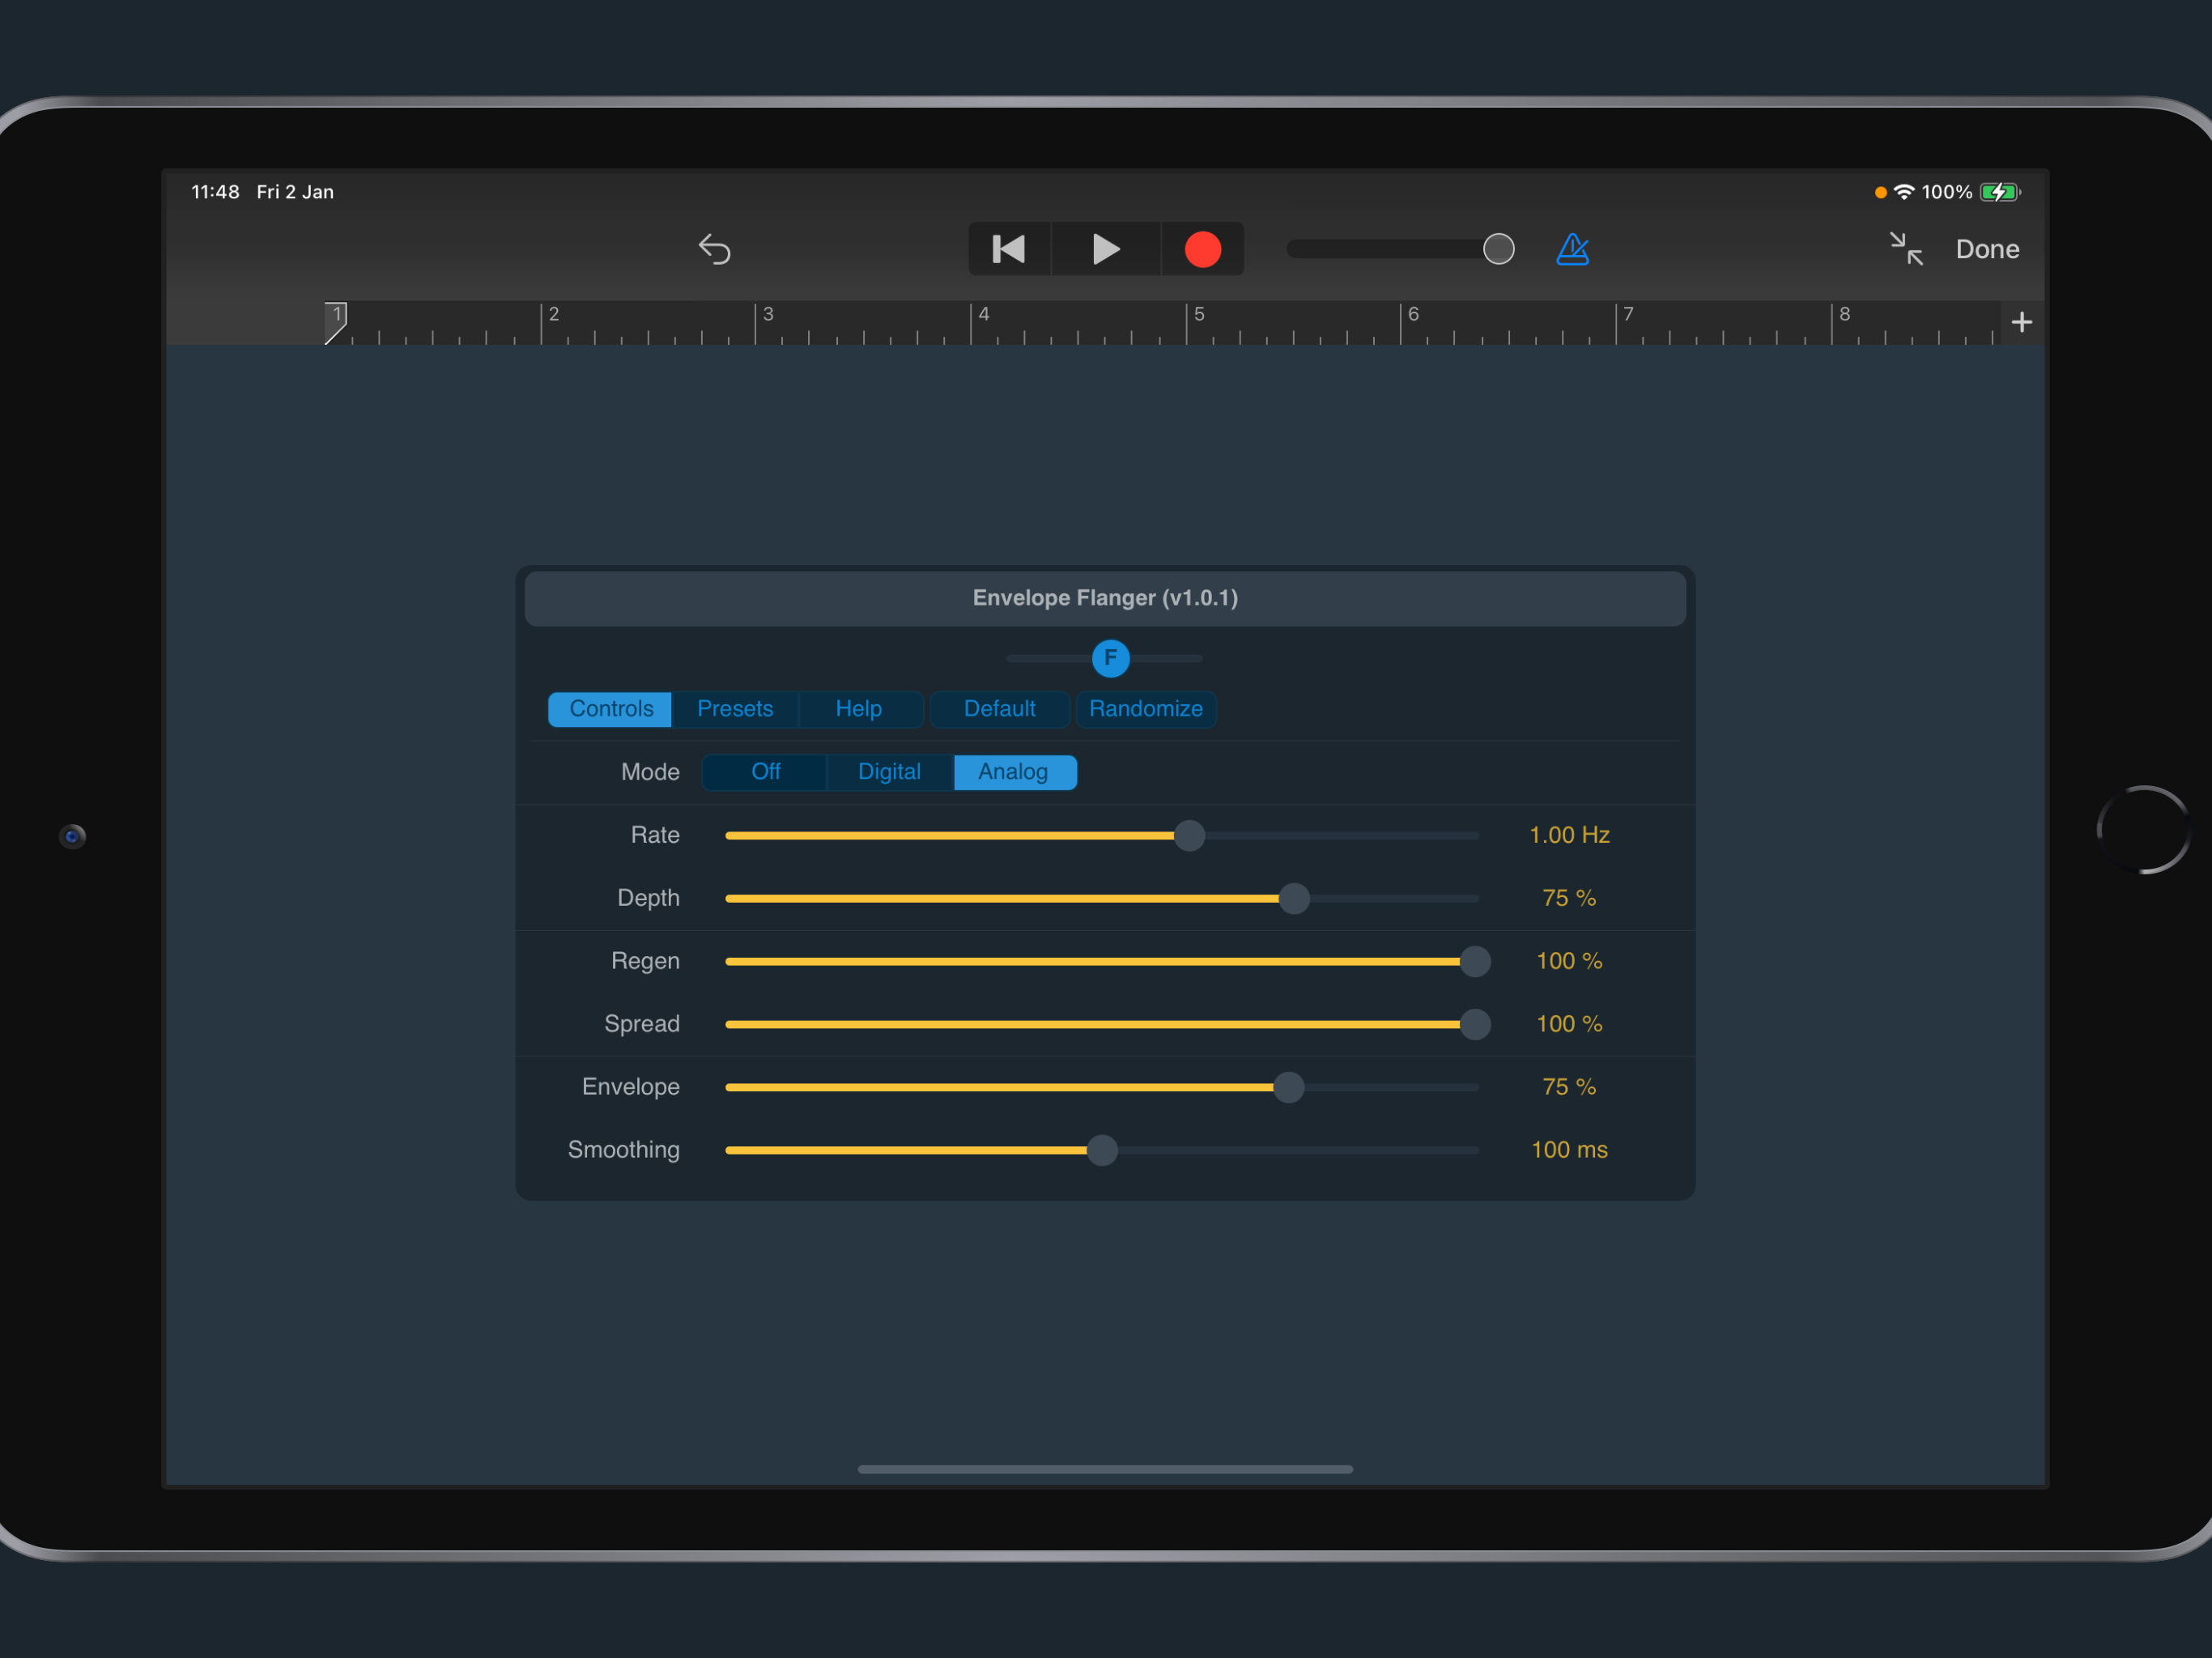Click the Spread slider handle
Image resolution: width=2212 pixels, height=1658 pixels.
tap(1475, 1024)
